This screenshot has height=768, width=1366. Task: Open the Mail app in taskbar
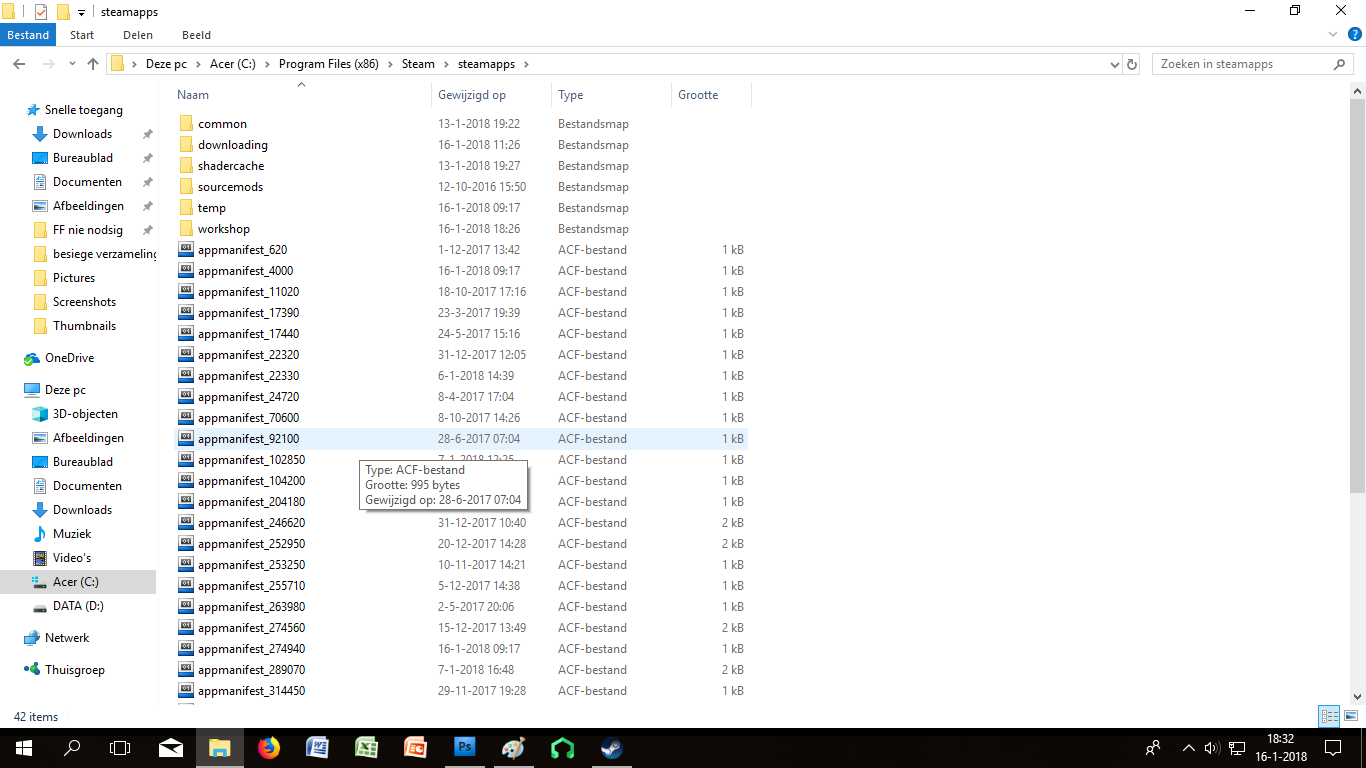point(170,747)
